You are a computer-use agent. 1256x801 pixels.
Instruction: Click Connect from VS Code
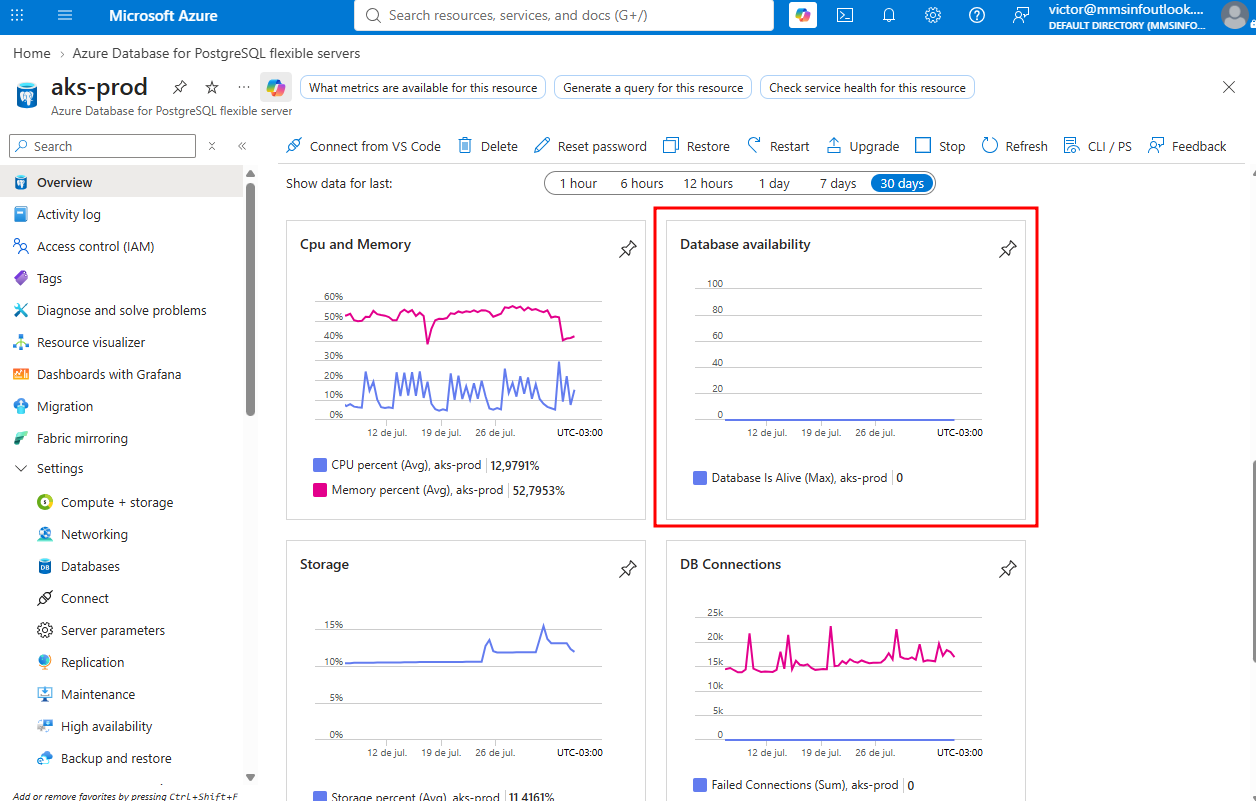point(363,146)
